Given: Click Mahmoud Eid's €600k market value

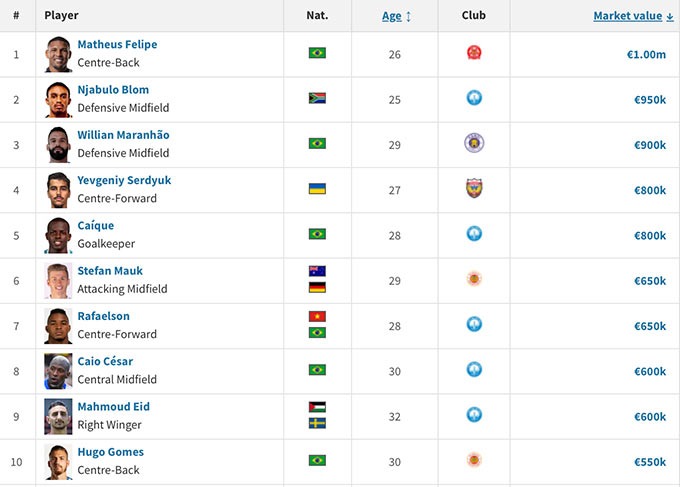Looking at the screenshot, I should (649, 416).
